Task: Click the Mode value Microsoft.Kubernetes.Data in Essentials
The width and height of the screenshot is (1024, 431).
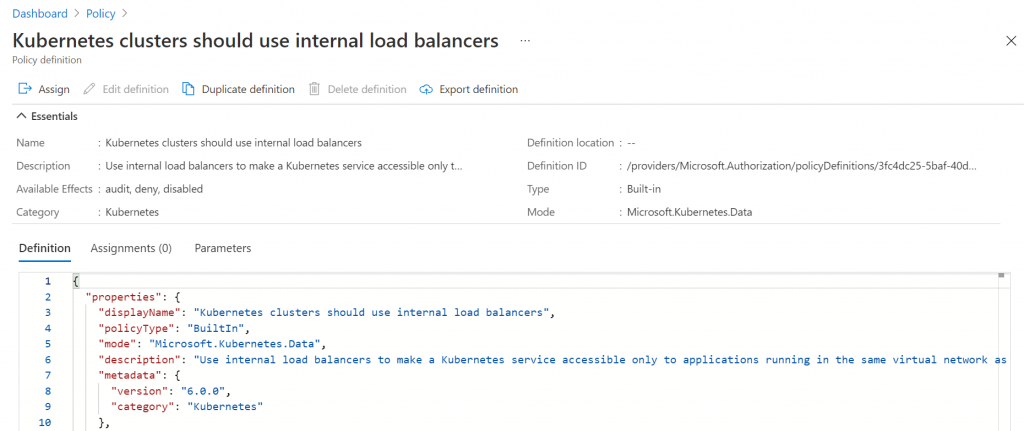Action: [690, 212]
